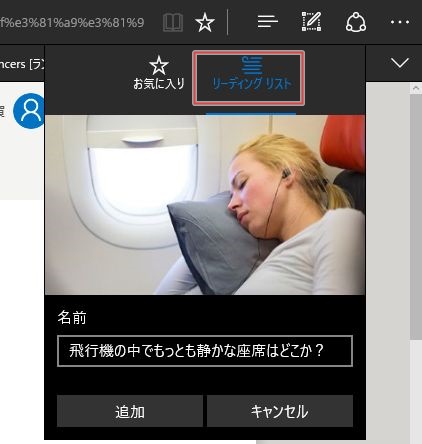
Task: Click the キャンセル button
Action: [x=280, y=411]
